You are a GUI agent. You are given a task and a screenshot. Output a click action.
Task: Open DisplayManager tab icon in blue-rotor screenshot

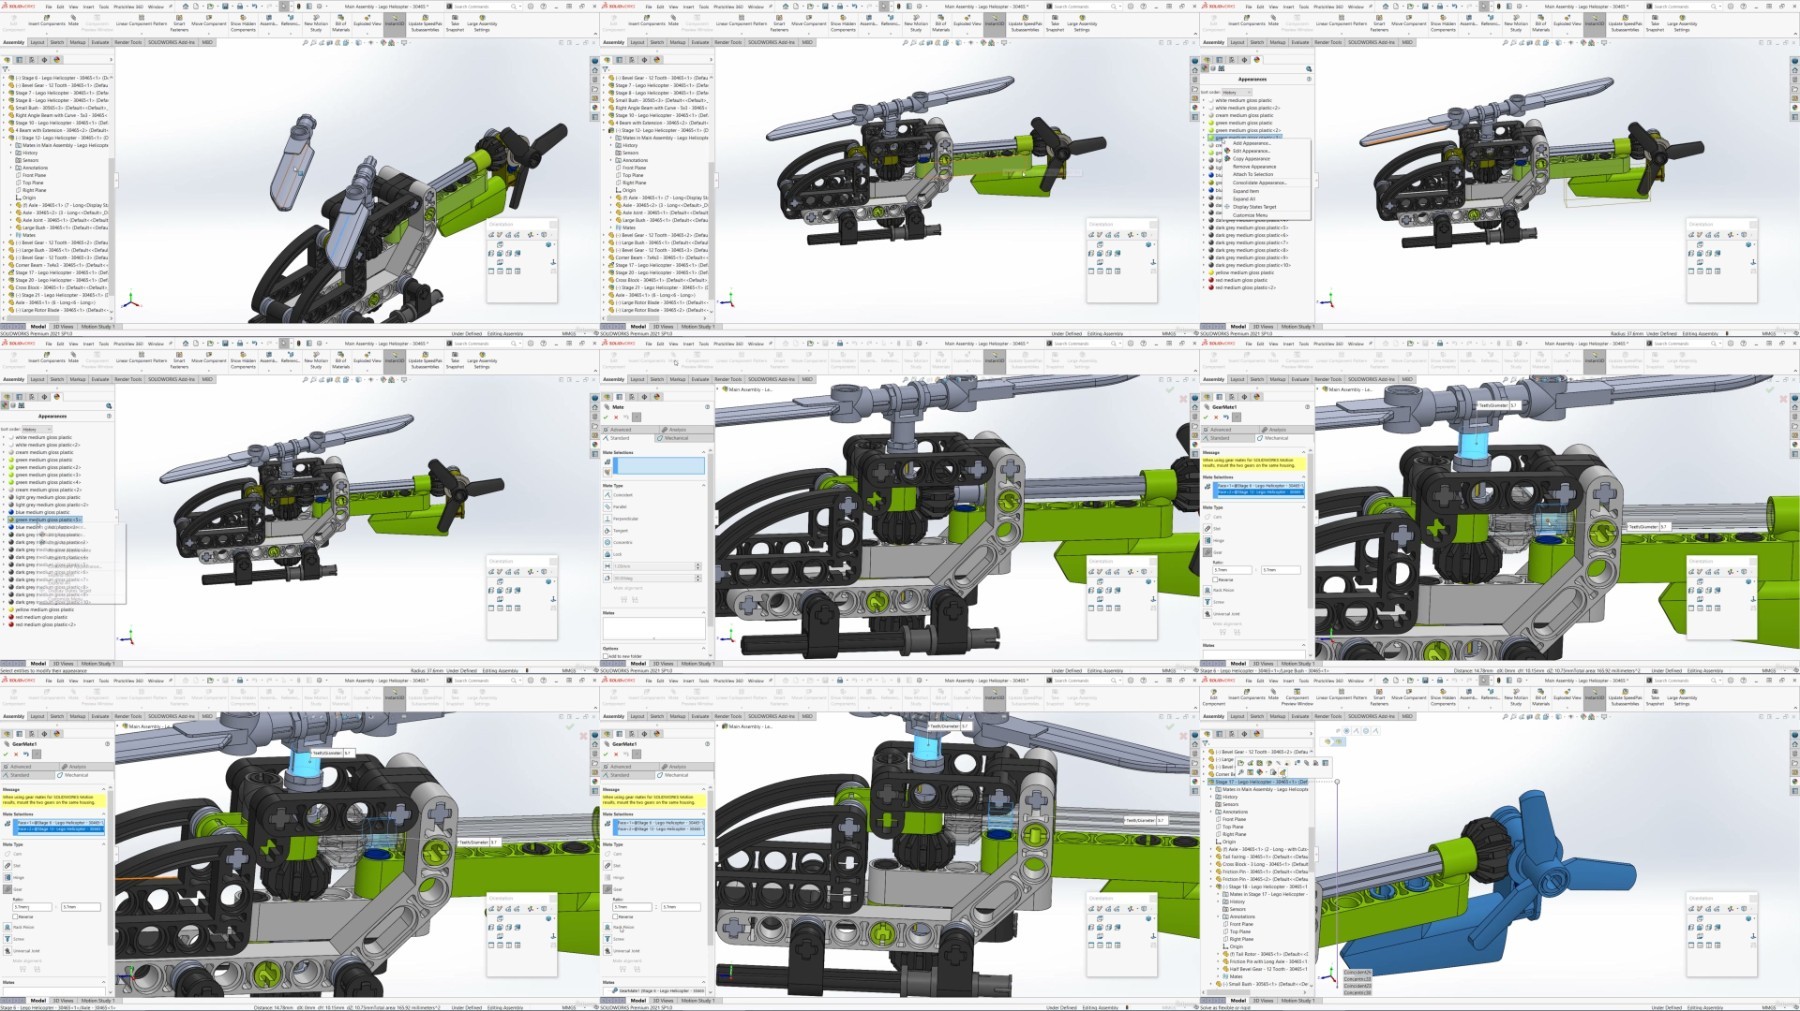(1257, 733)
